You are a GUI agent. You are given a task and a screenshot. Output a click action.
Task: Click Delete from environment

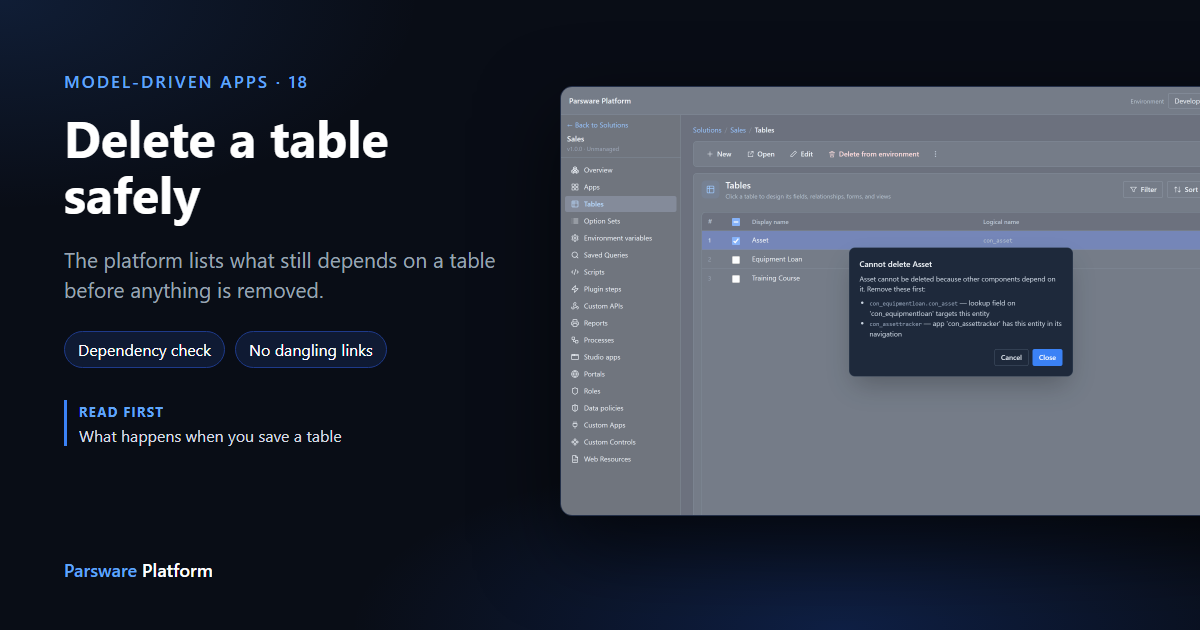point(873,154)
